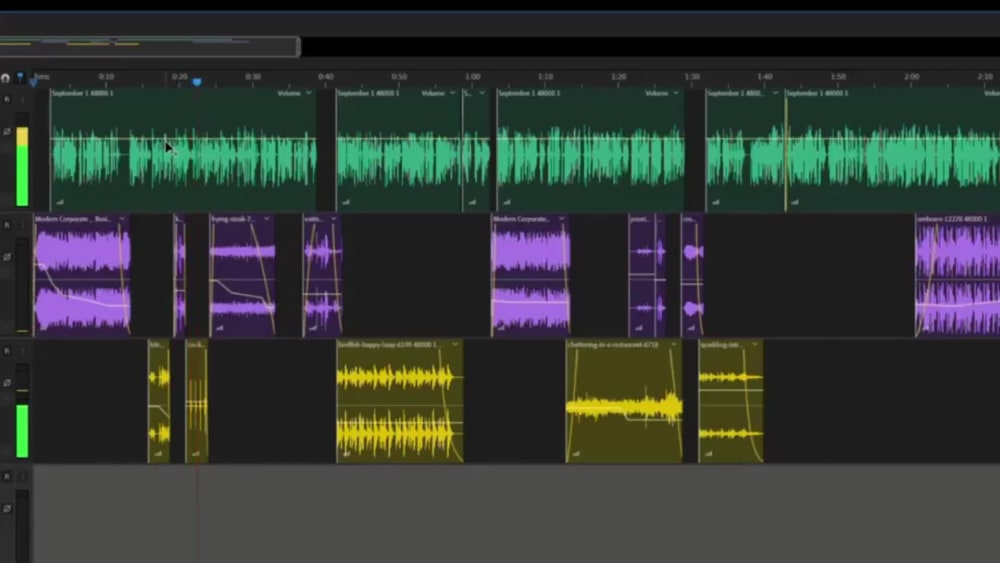The width and height of the screenshot is (1000, 563).
Task: Click the 1:40 mark on the time ruler
Action: click(765, 77)
